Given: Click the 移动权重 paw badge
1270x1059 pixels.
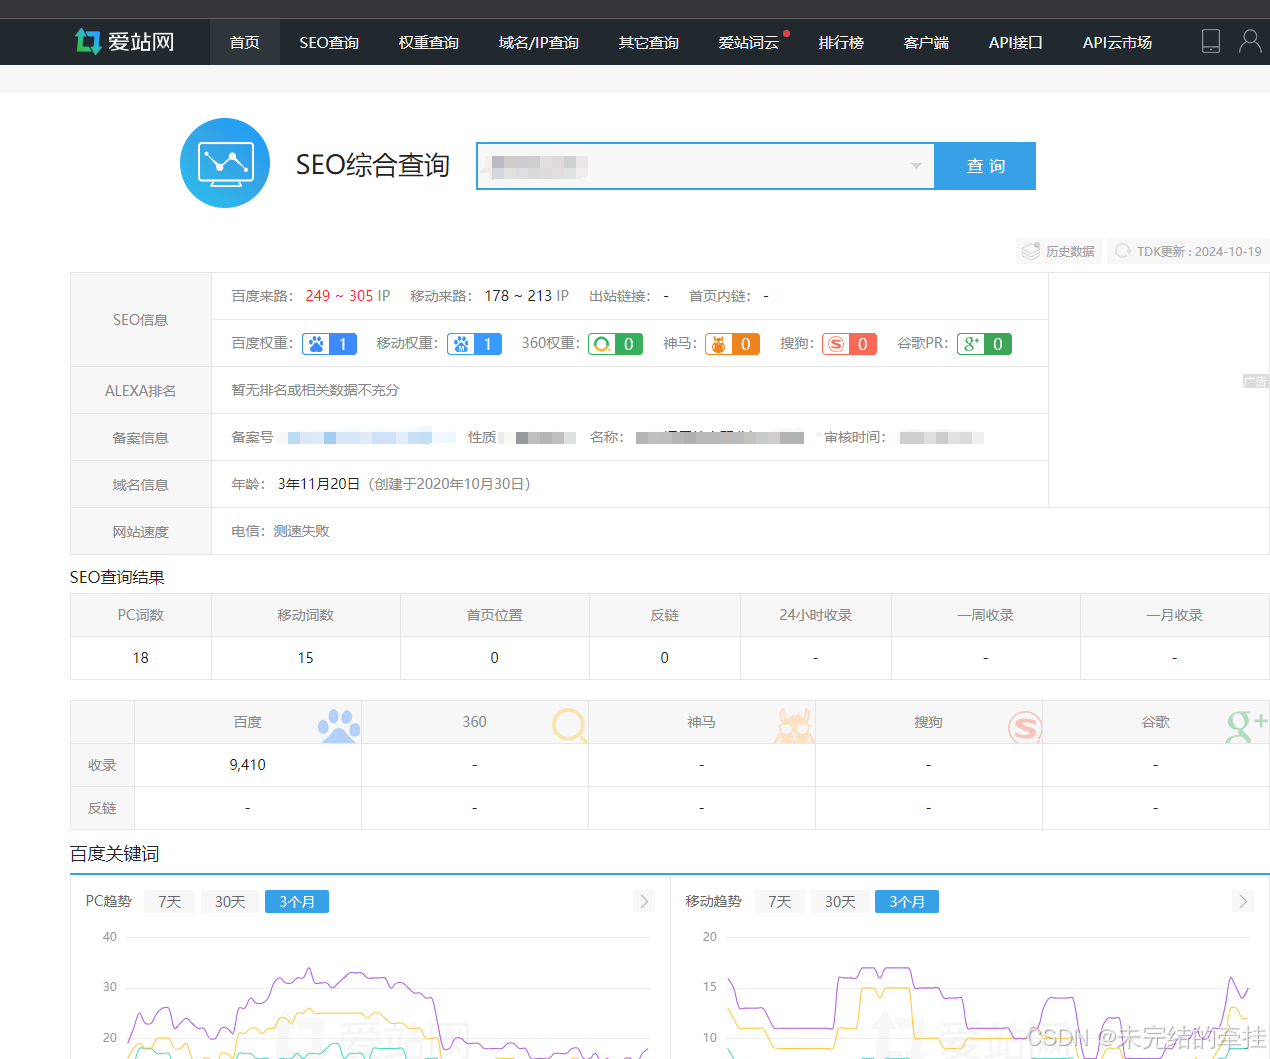Looking at the screenshot, I should [x=474, y=344].
